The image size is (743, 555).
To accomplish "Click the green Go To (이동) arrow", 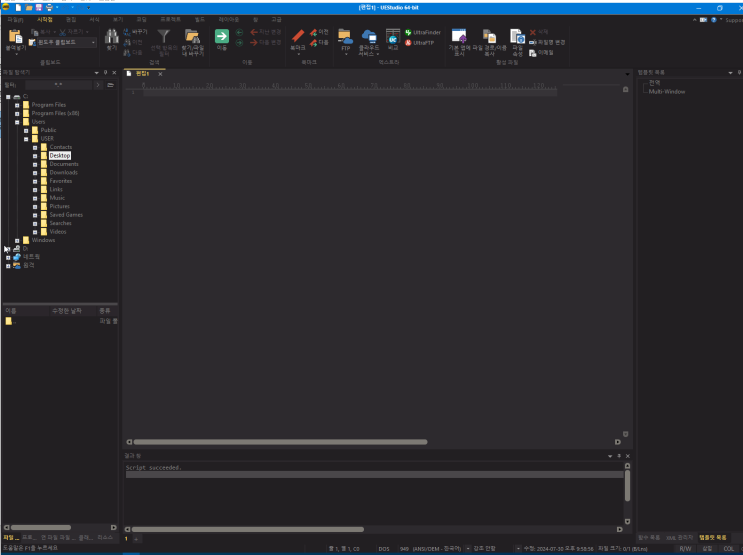I will click(x=222, y=36).
